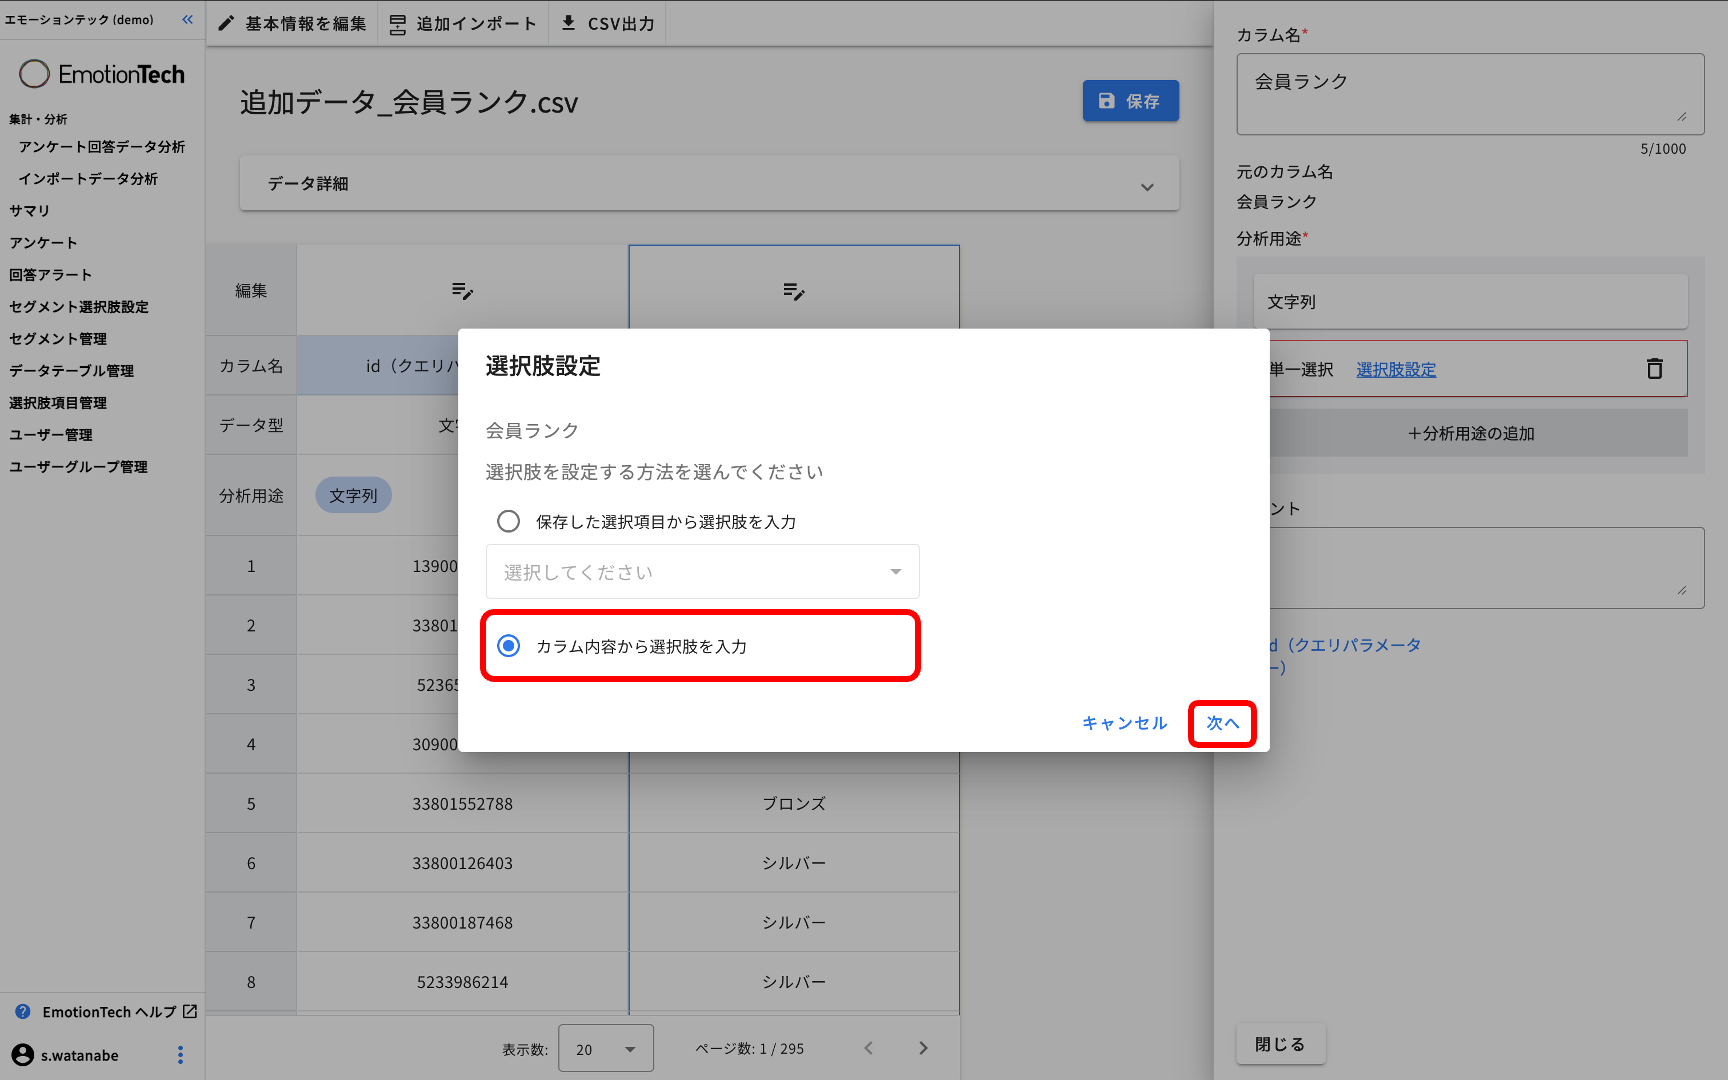Viewport: 1728px width, 1080px height.
Task: Click edit-column icon above id column
Action: [462, 291]
